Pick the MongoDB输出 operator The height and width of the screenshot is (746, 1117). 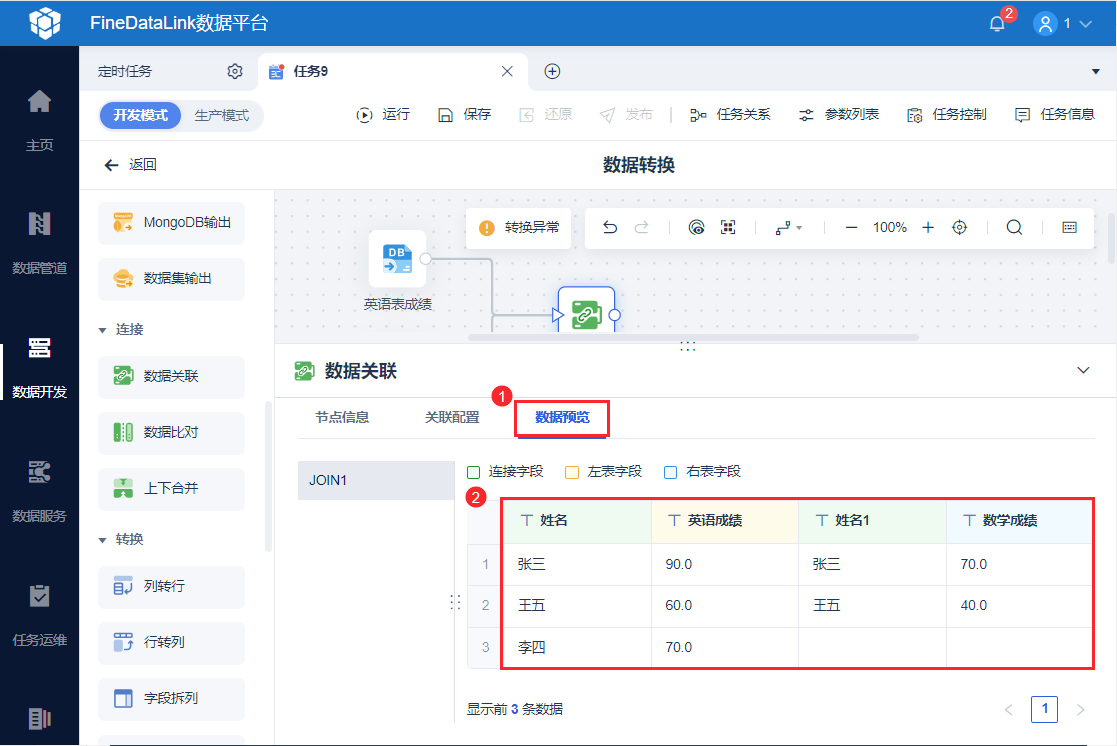(x=172, y=223)
